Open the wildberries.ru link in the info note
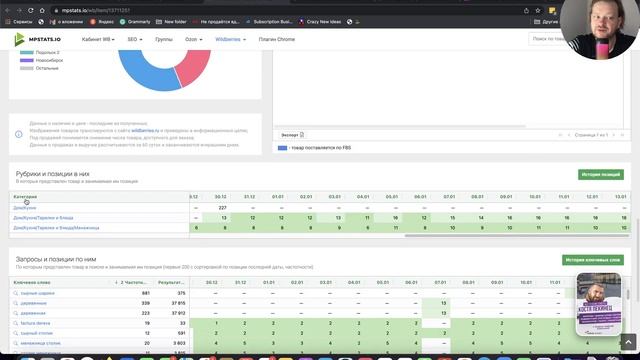This screenshot has width=640, height=360. [145, 131]
